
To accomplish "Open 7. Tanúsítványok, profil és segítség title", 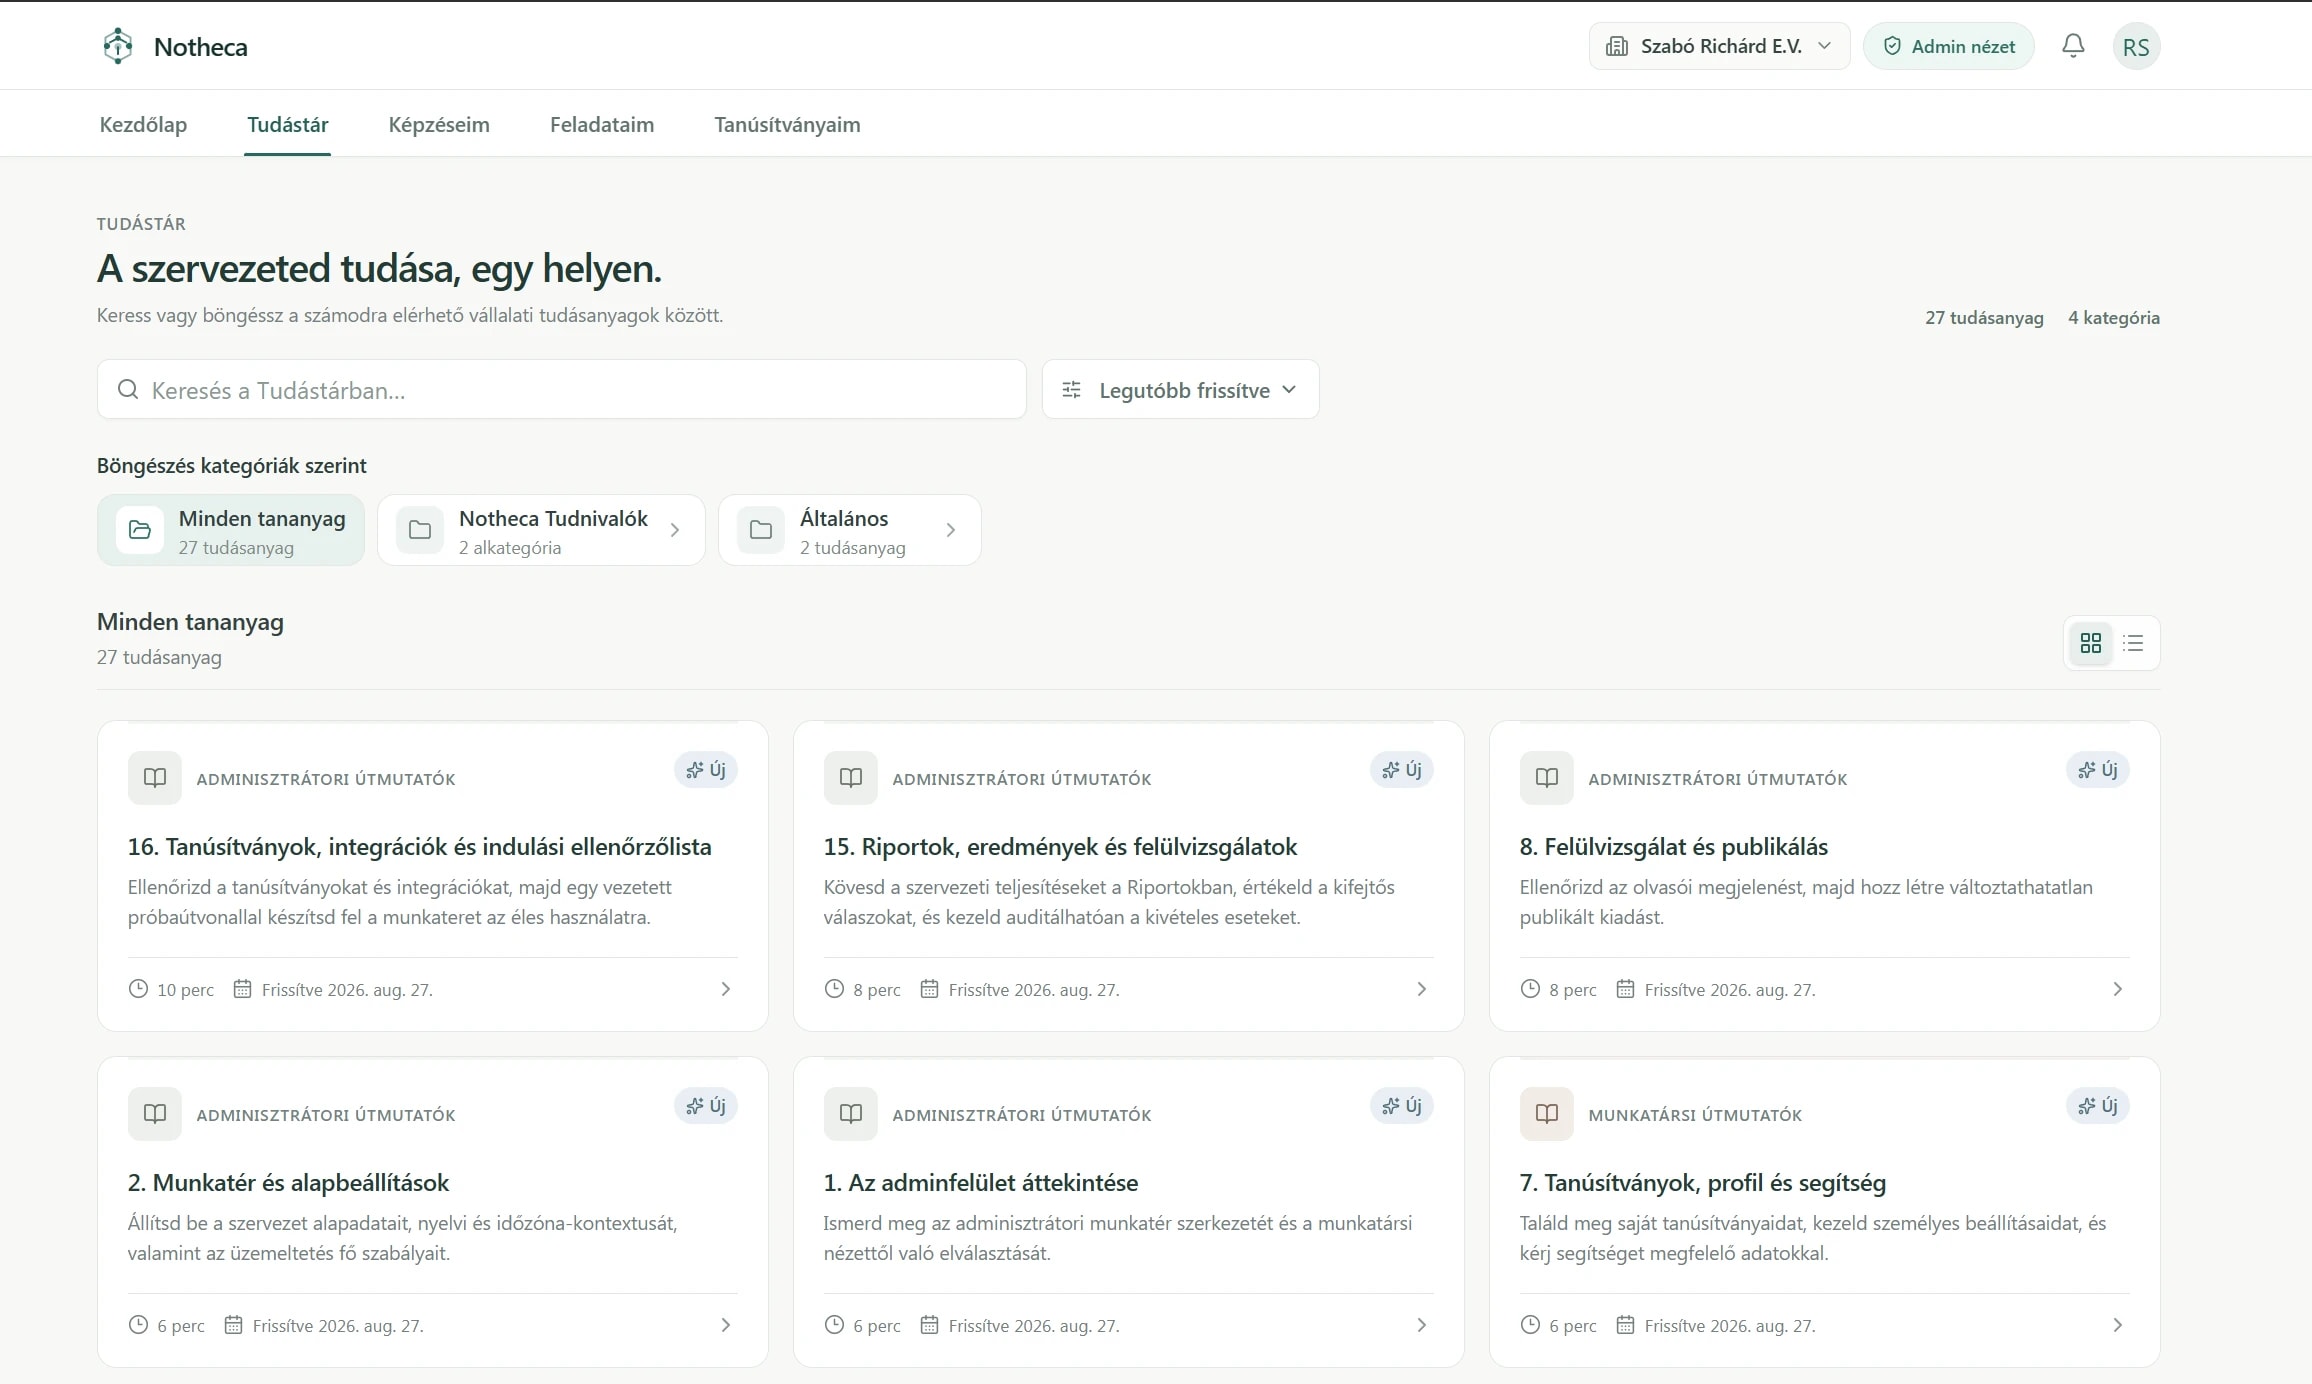I will (x=1703, y=1183).
